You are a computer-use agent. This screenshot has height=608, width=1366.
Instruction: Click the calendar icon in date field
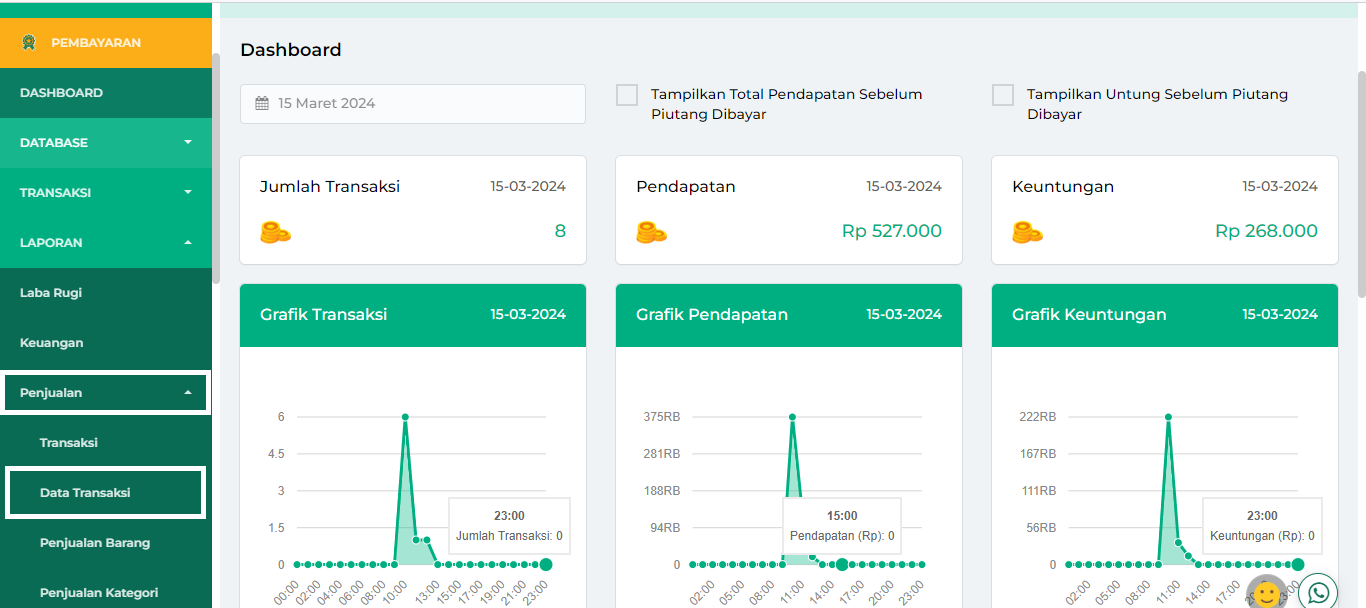[262, 103]
